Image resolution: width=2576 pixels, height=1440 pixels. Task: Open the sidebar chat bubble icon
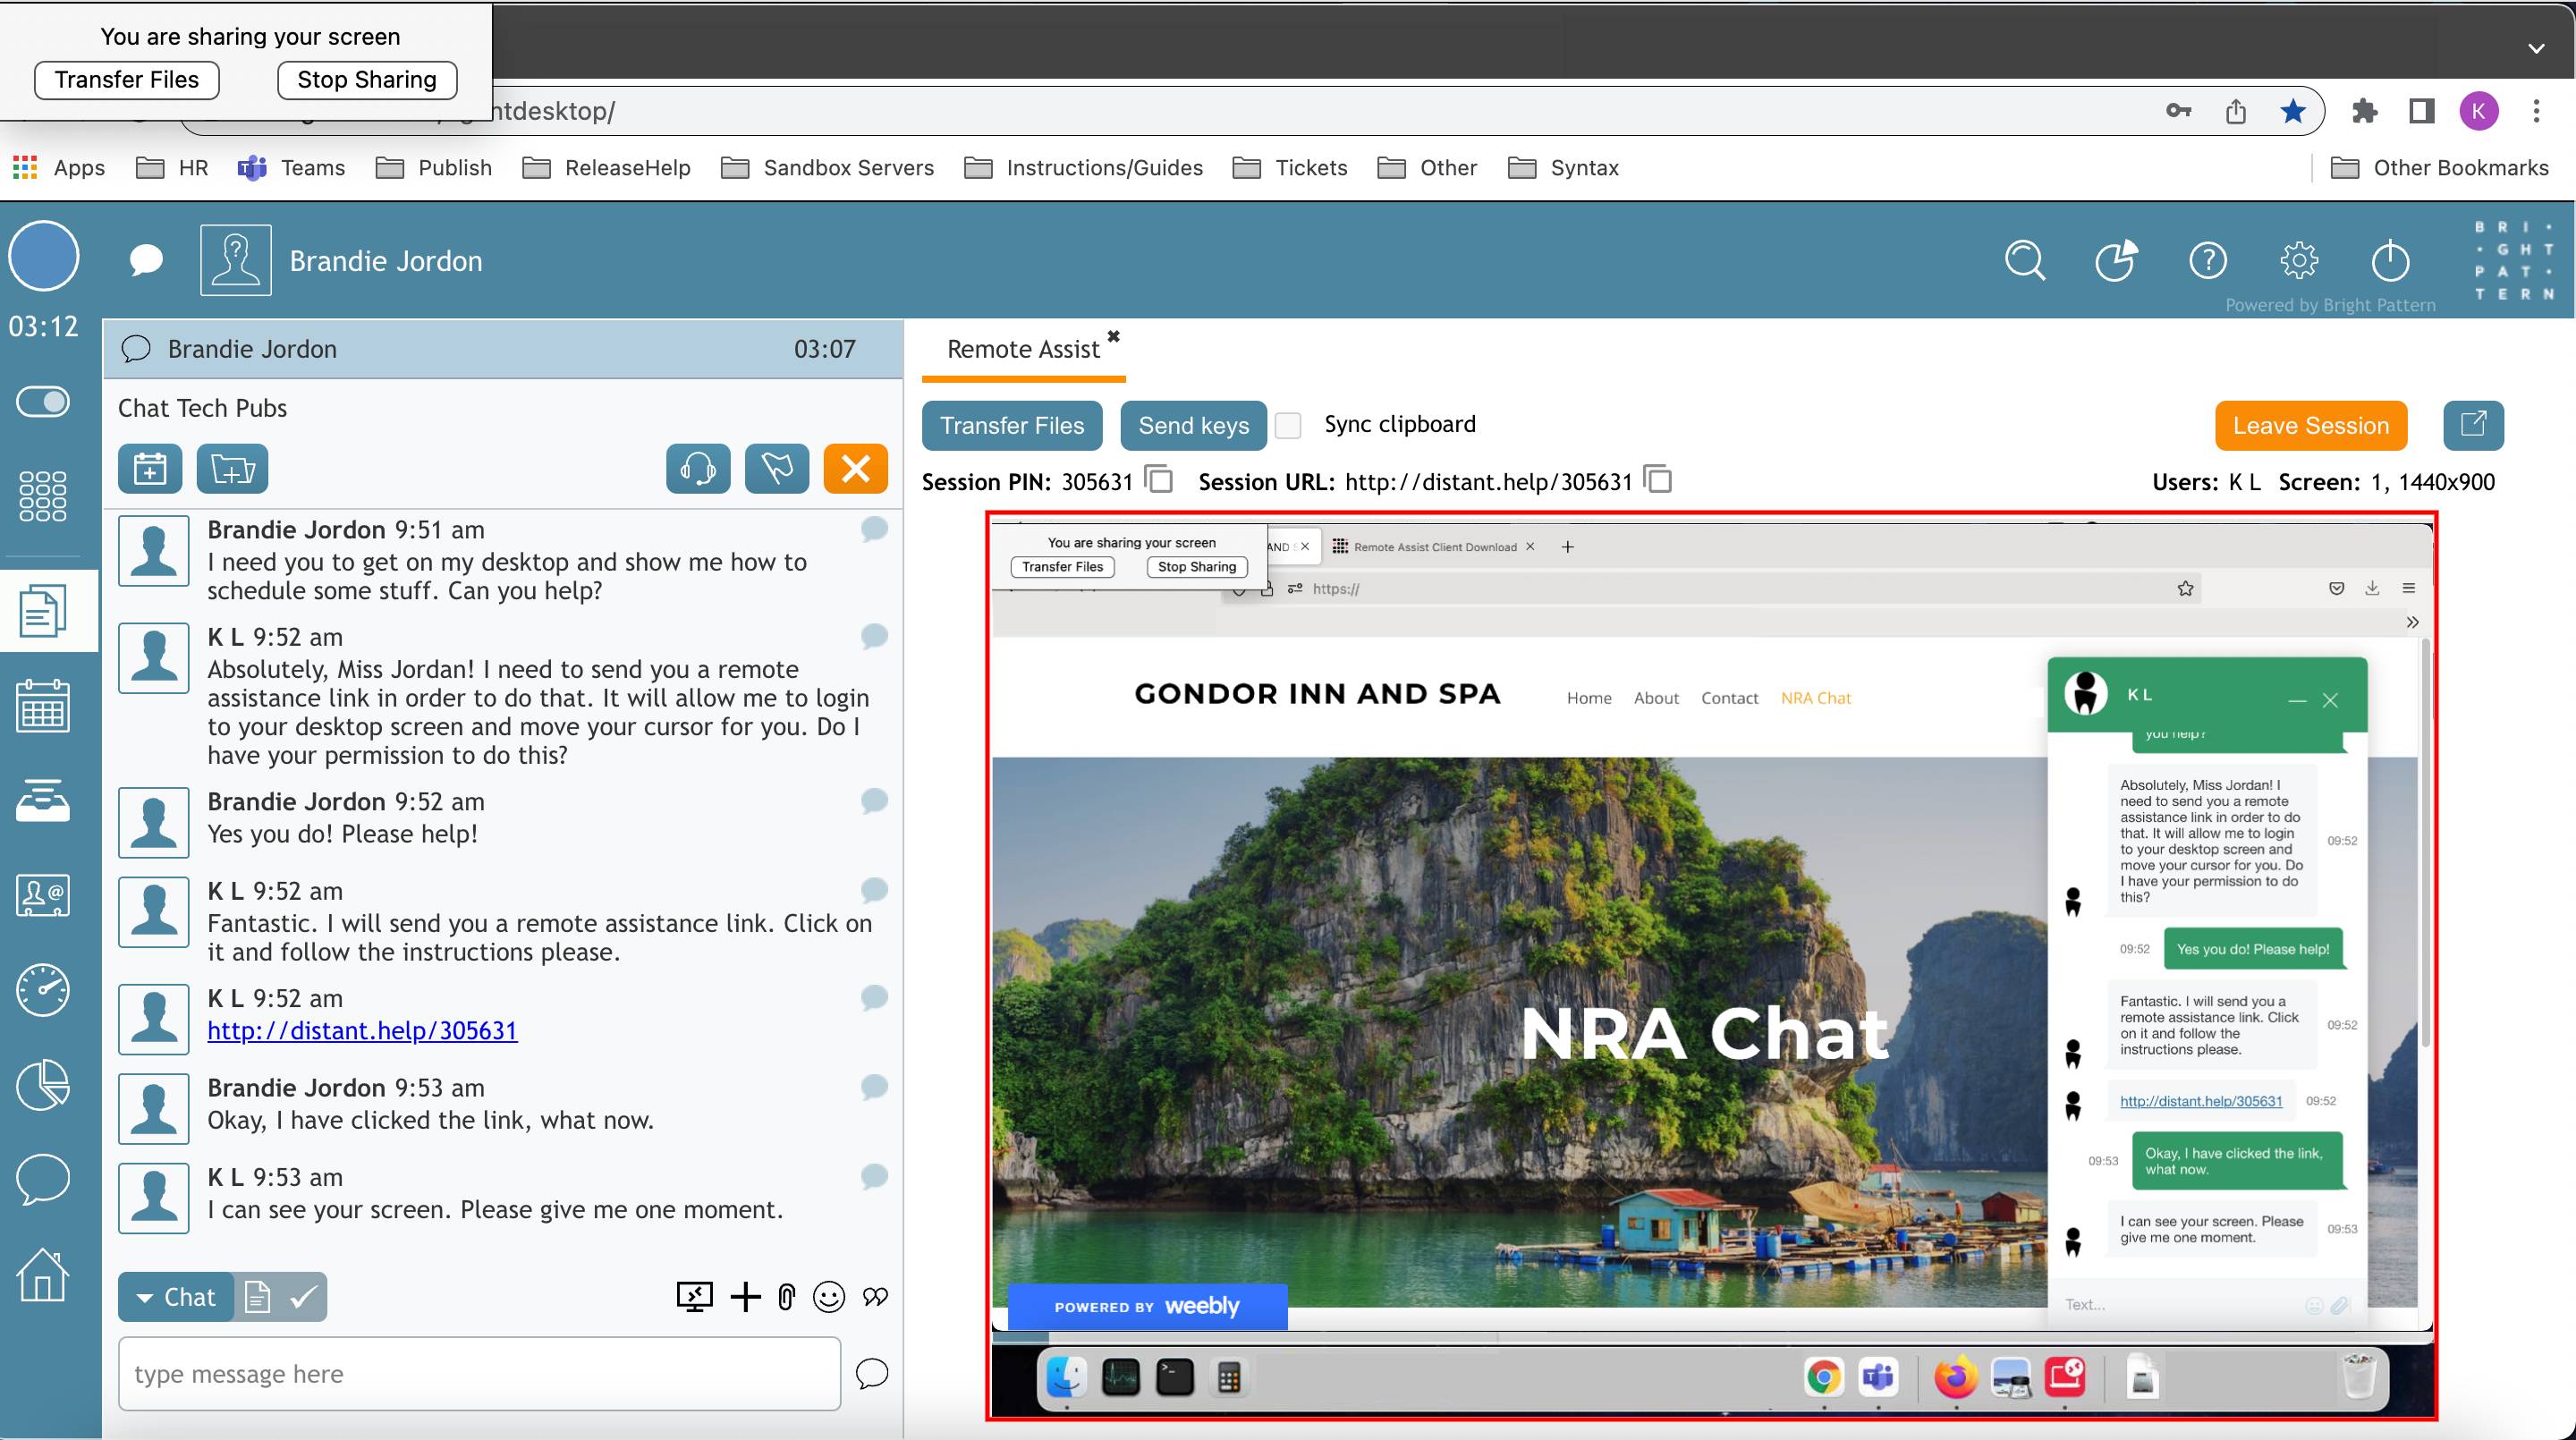click(x=43, y=1179)
